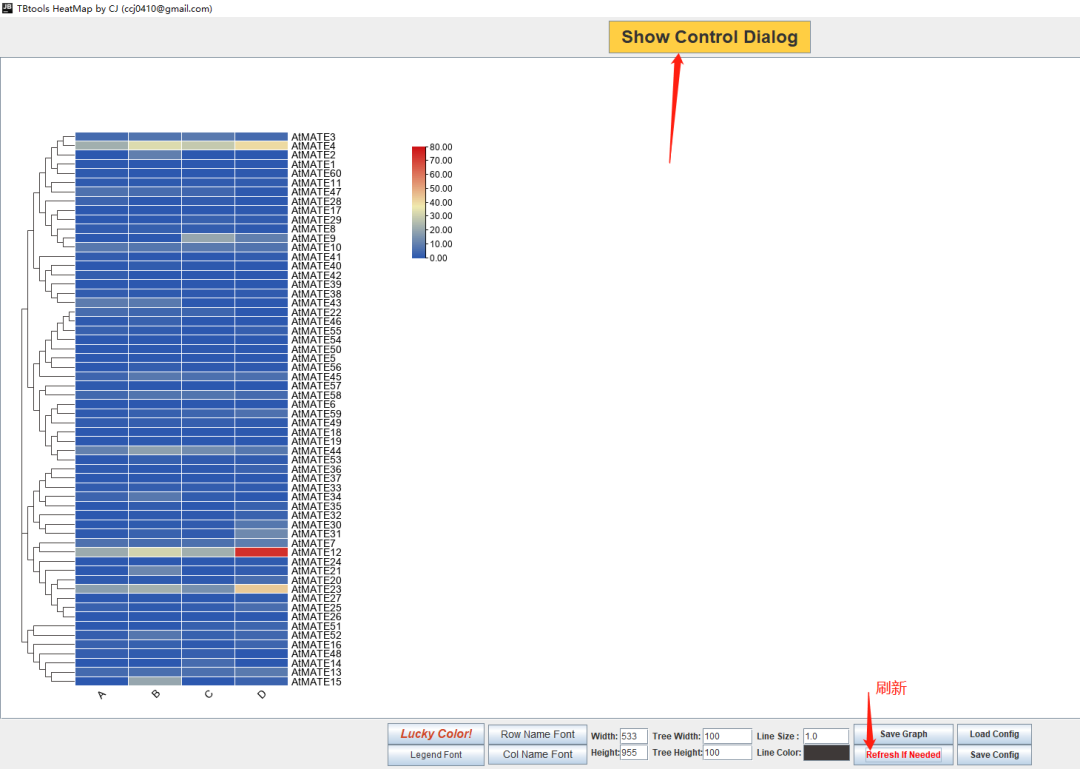This screenshot has width=1080, height=769.
Task: Click the heatmap color scale legend bar
Action: tap(419, 202)
